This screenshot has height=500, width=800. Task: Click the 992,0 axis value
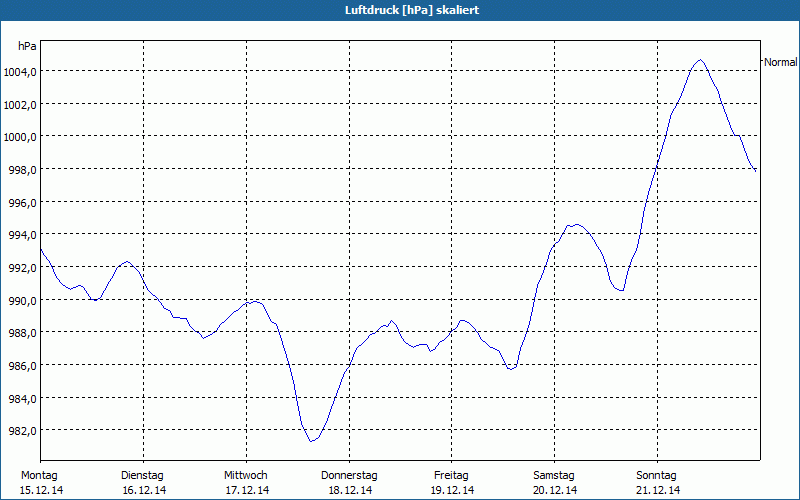pyautogui.click(x=22, y=268)
